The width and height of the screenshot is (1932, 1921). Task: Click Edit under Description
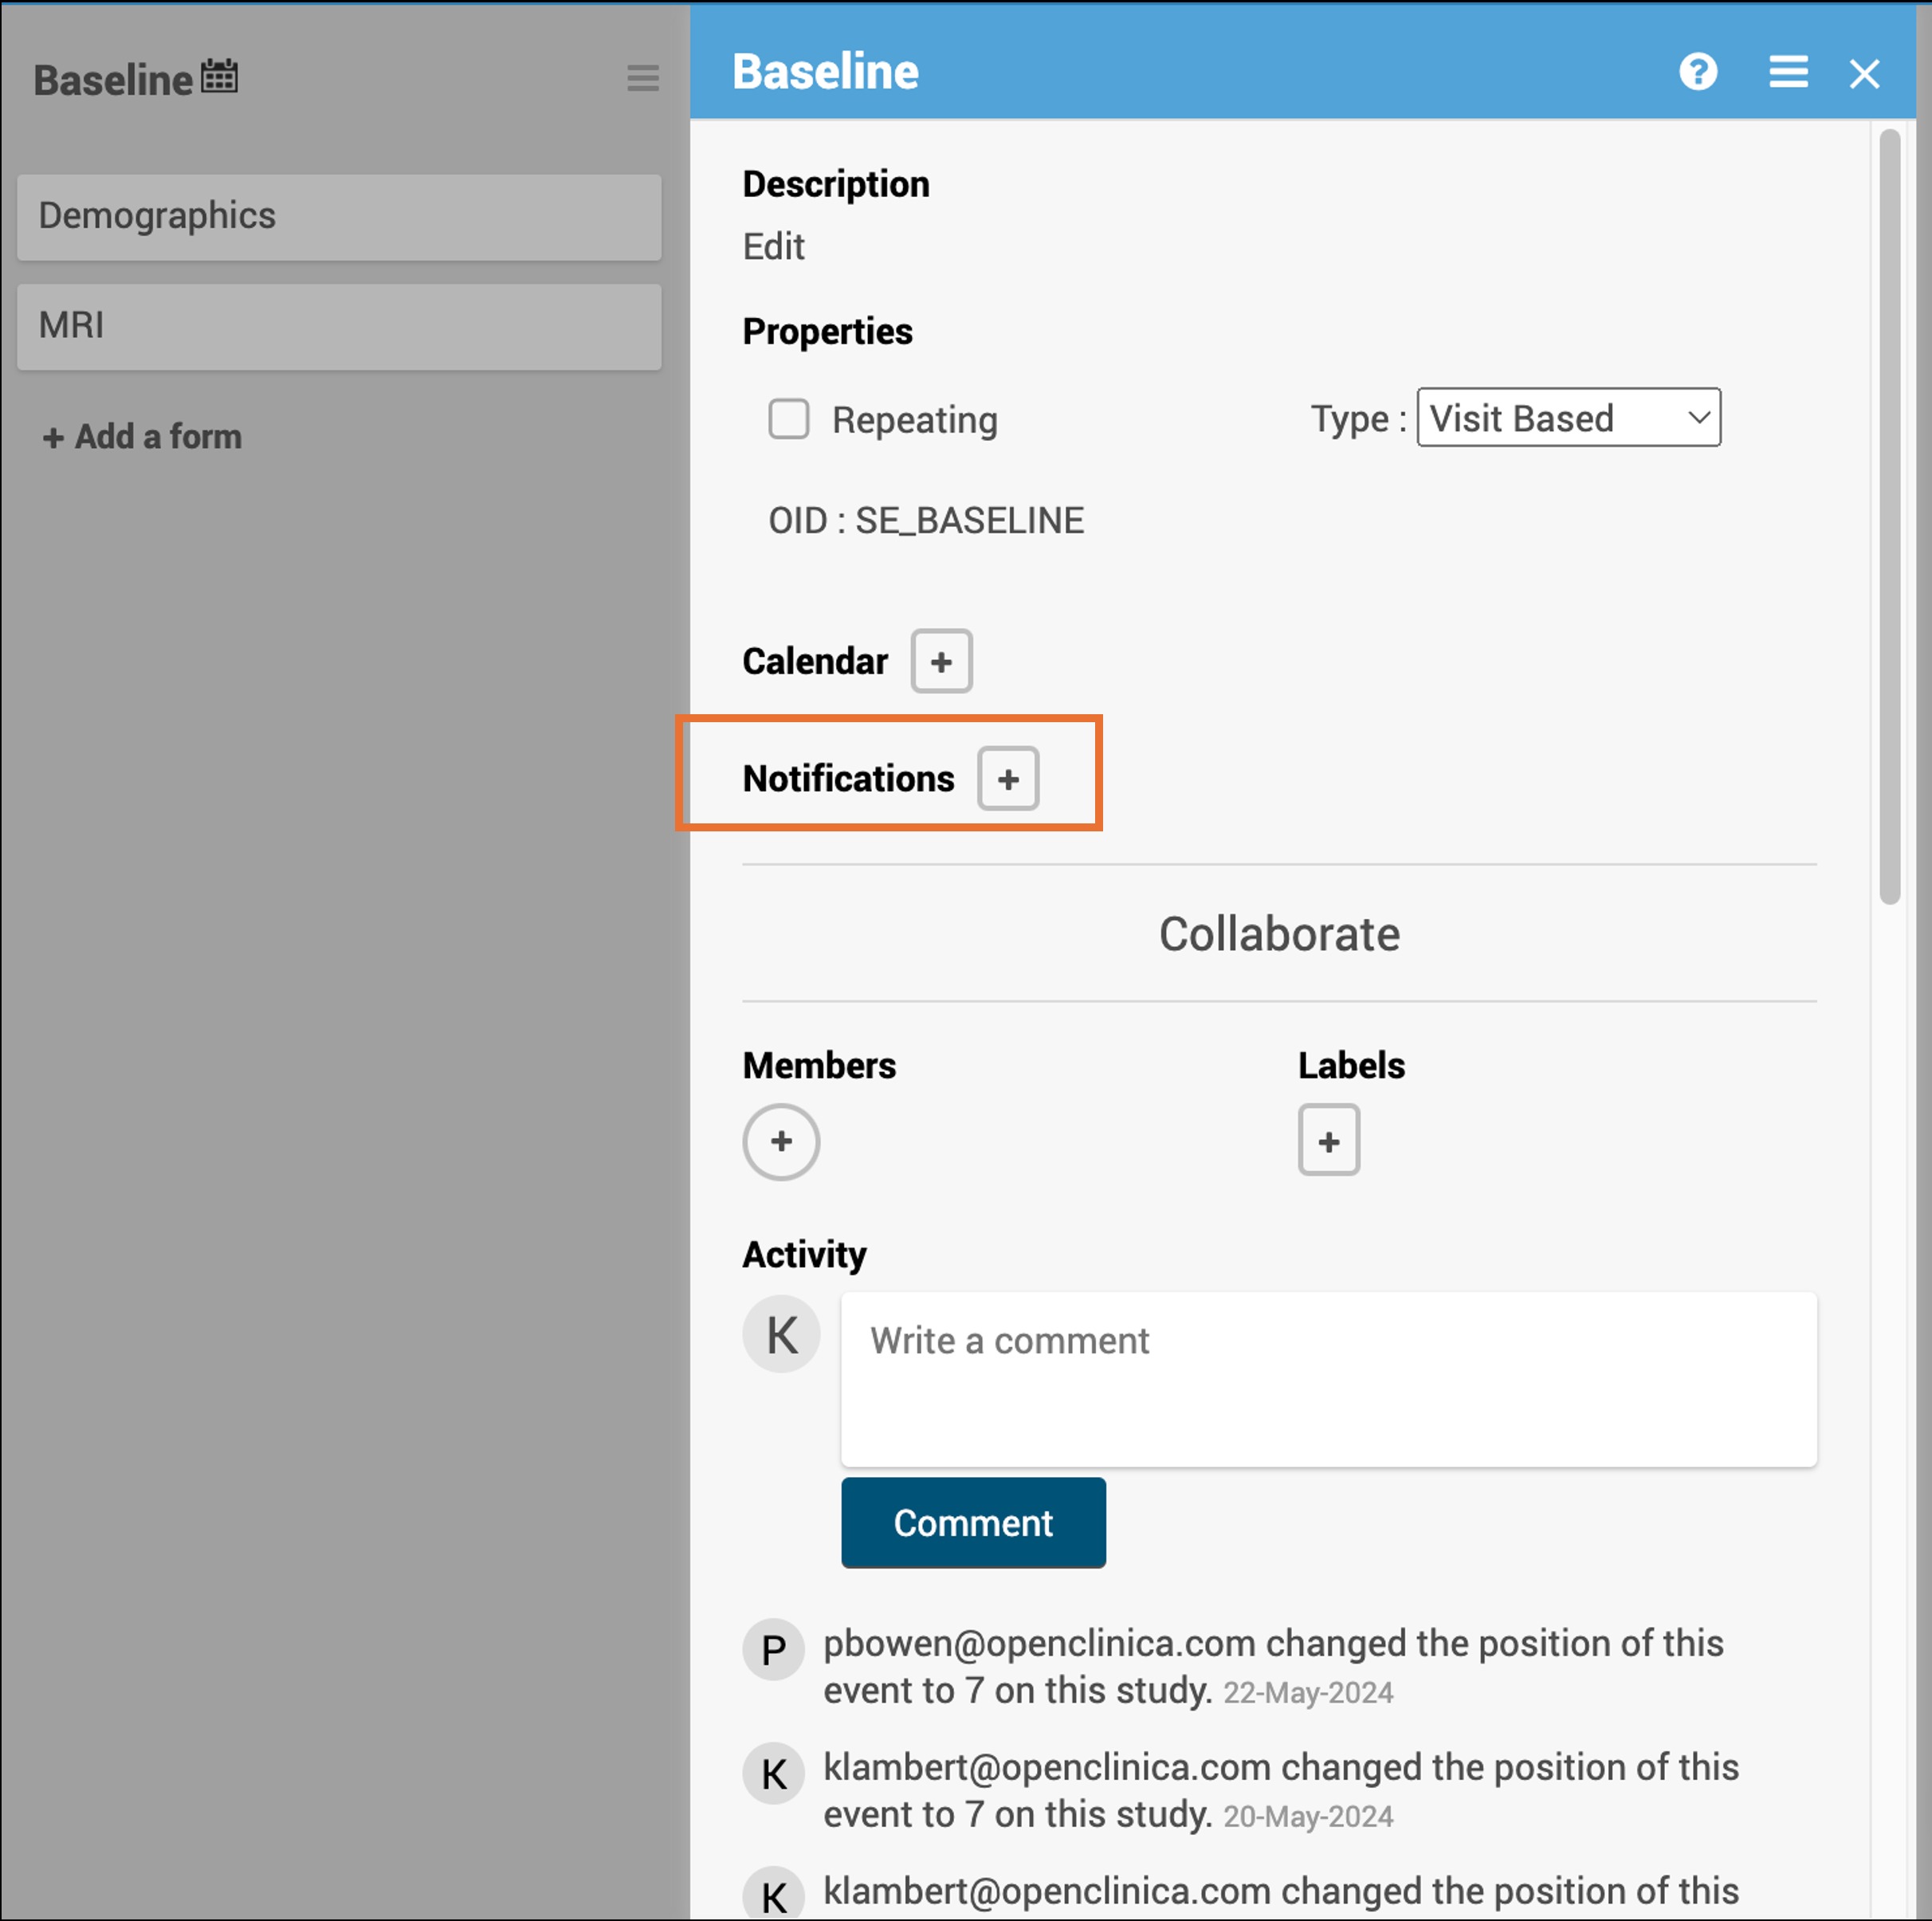click(x=772, y=247)
